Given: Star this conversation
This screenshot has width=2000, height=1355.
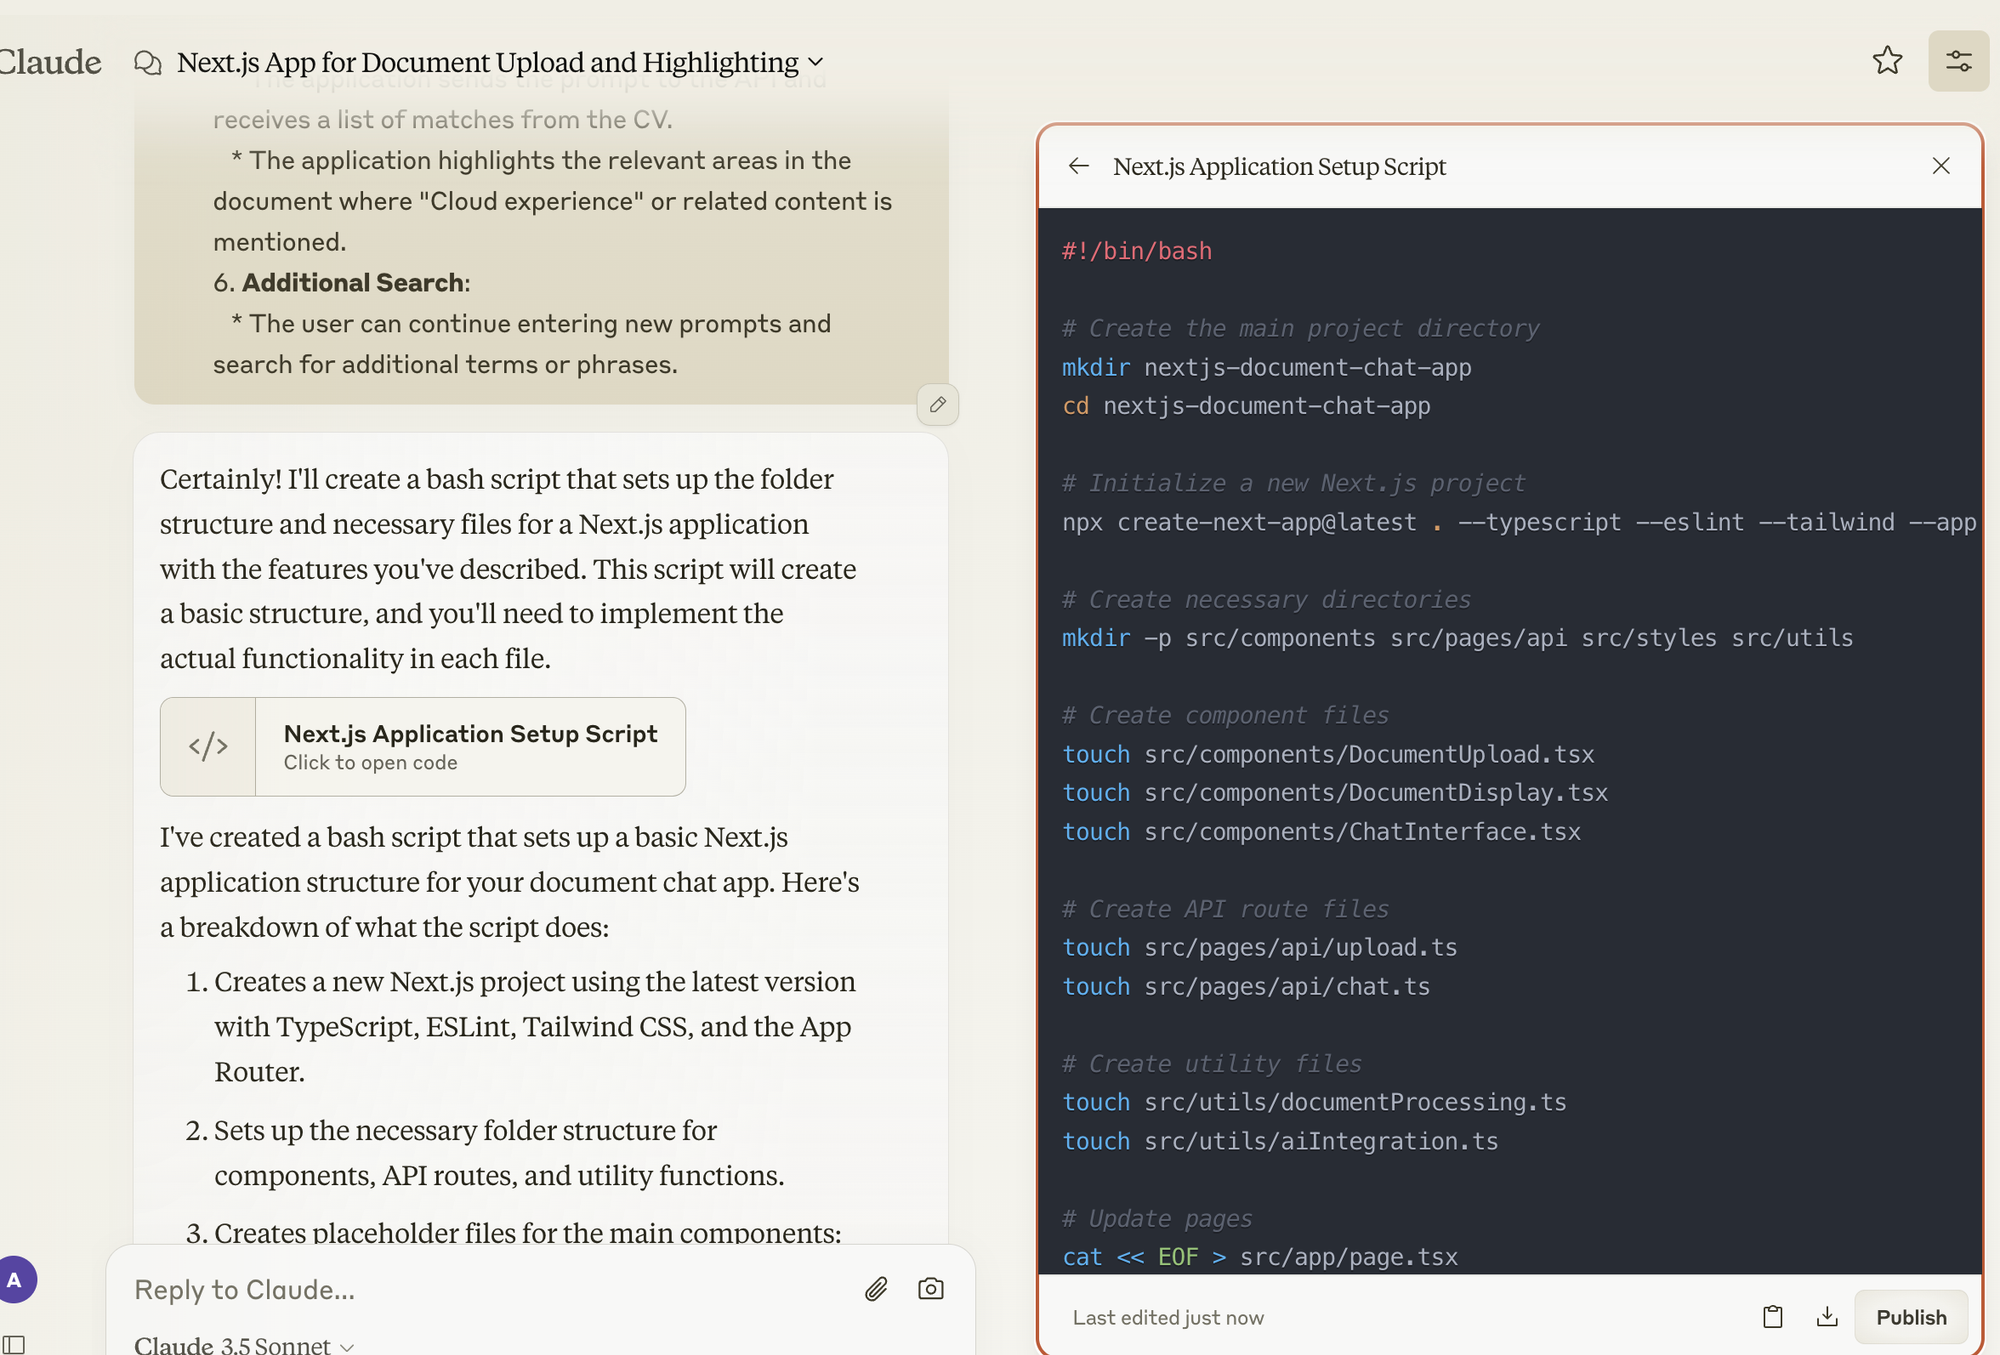Looking at the screenshot, I should click(x=1887, y=60).
